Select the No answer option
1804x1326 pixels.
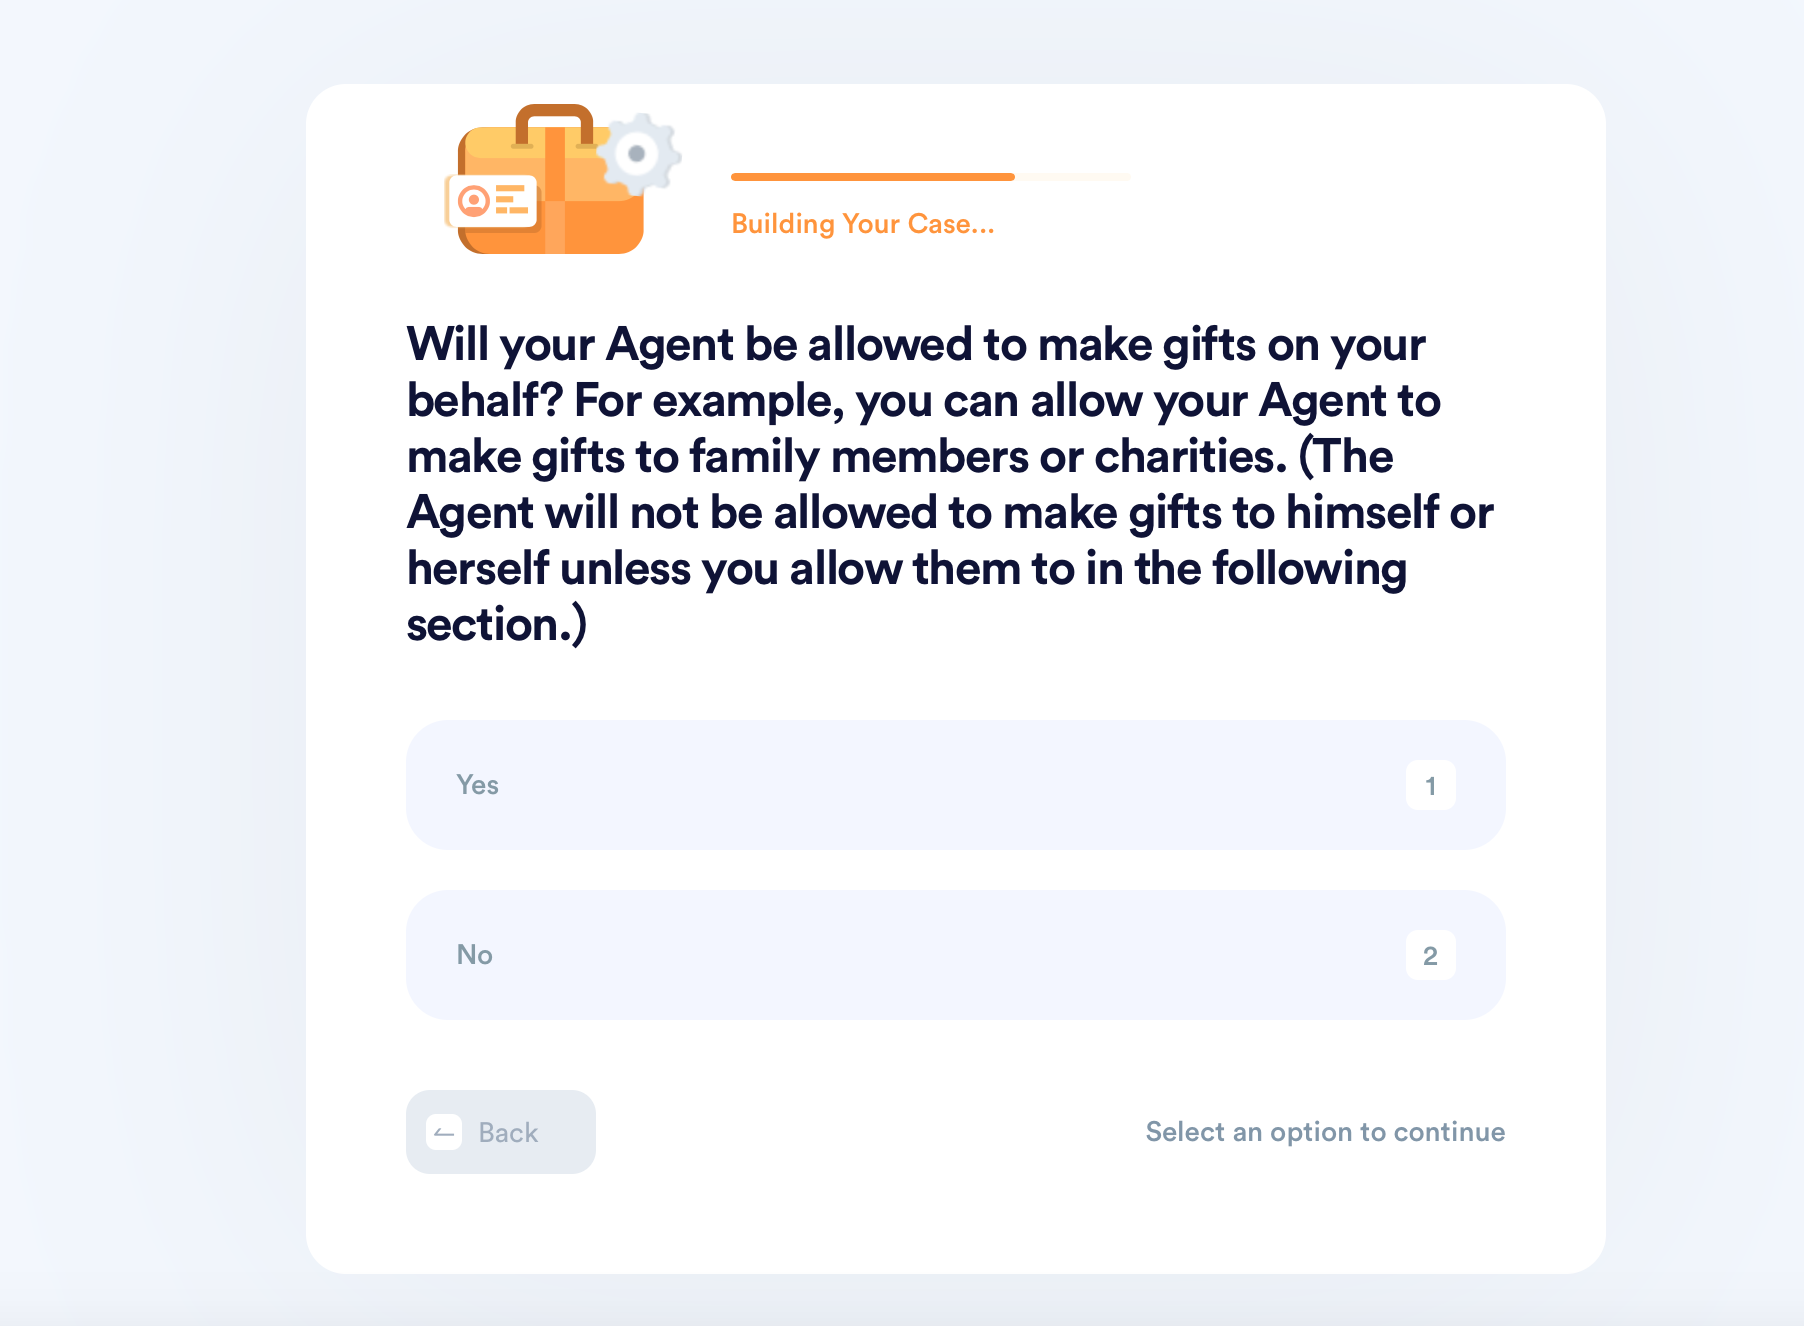(955, 955)
